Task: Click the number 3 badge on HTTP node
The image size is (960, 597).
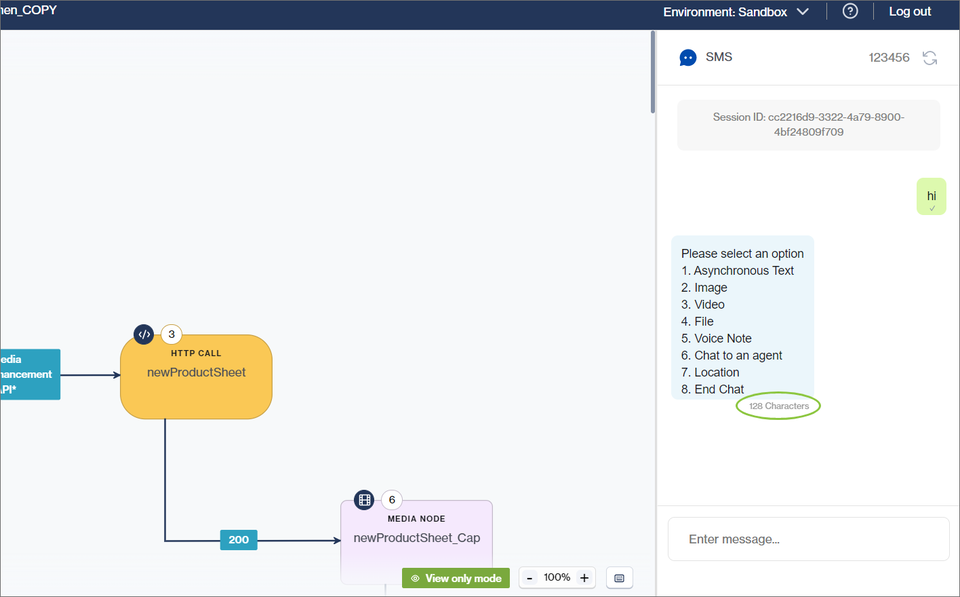Action: coord(171,334)
